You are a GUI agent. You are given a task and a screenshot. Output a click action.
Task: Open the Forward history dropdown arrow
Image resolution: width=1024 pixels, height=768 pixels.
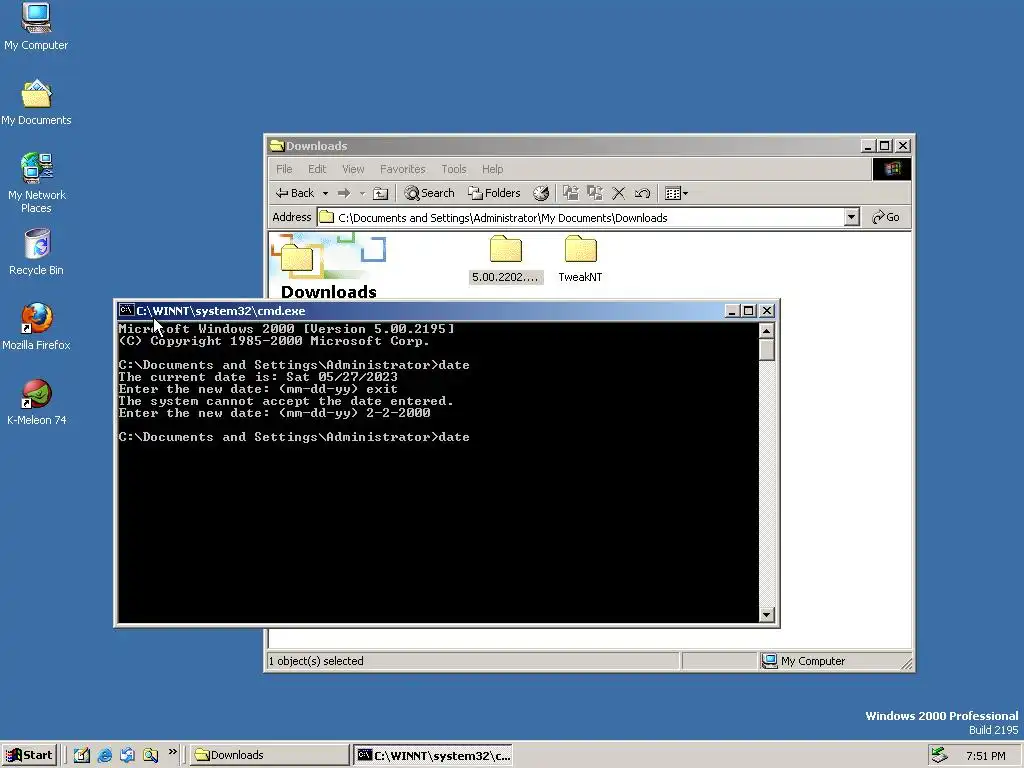coord(362,193)
